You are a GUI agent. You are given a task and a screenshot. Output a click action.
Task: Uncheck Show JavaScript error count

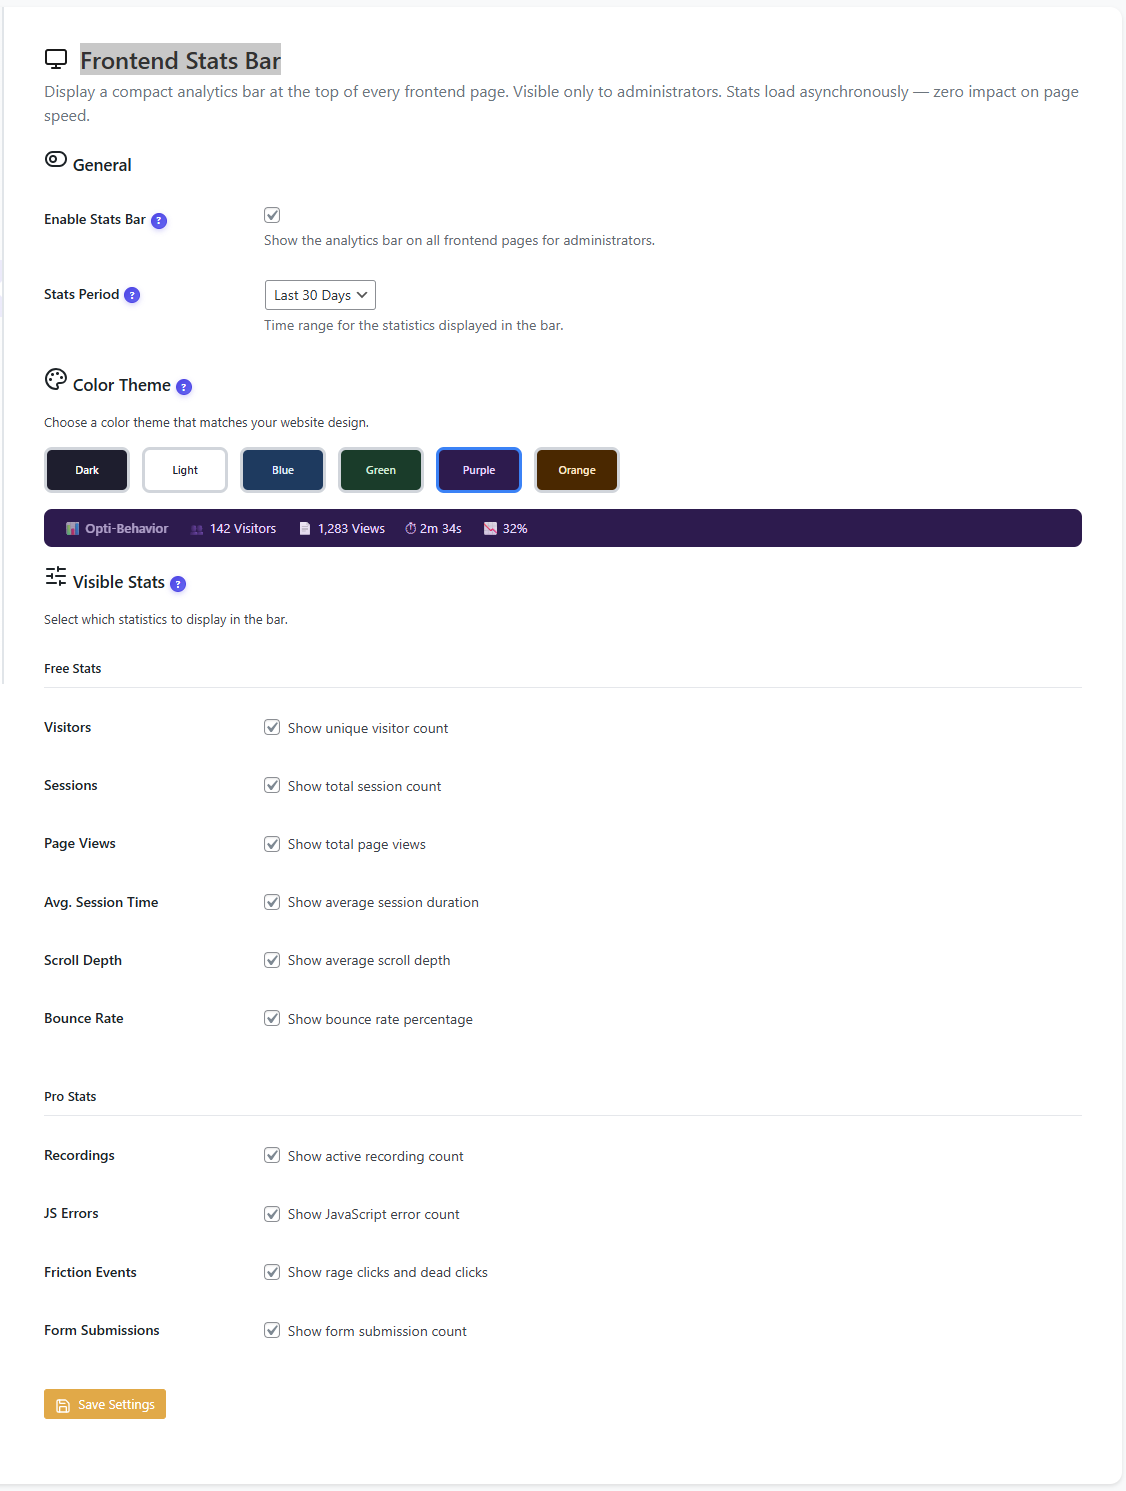click(x=272, y=1214)
